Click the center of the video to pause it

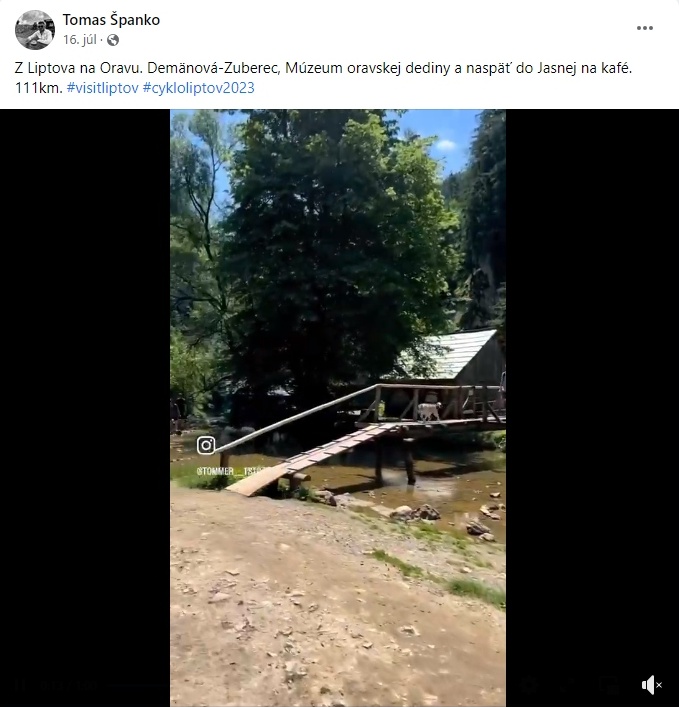[x=338, y=408]
